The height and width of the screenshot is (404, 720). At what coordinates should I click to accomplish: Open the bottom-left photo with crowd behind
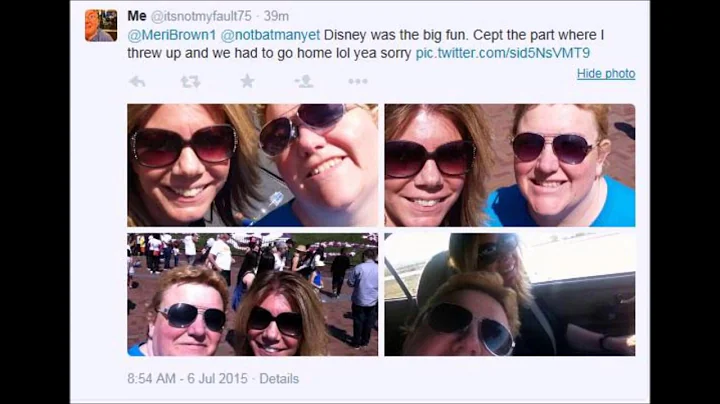tap(253, 295)
